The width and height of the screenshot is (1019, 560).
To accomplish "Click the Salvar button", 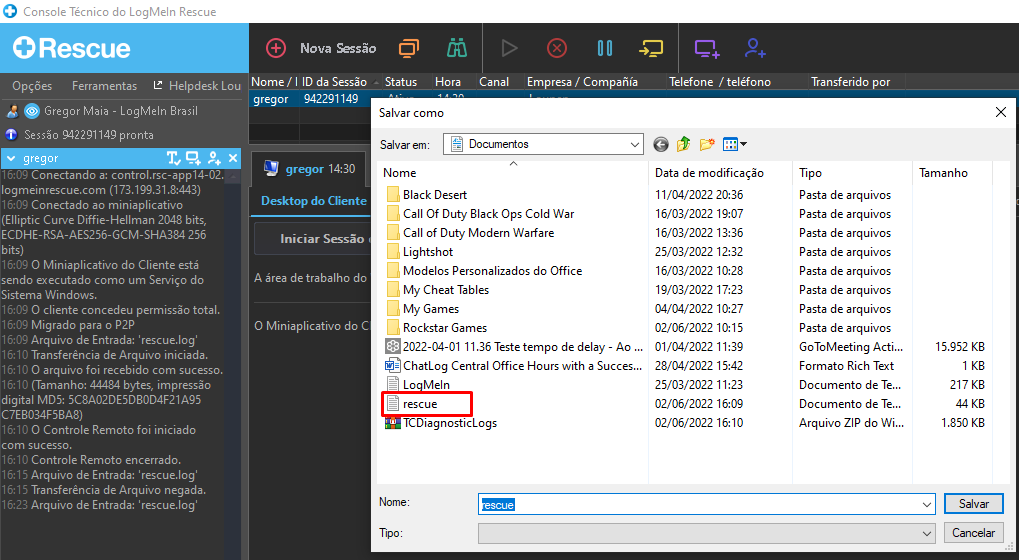I will (x=974, y=503).
